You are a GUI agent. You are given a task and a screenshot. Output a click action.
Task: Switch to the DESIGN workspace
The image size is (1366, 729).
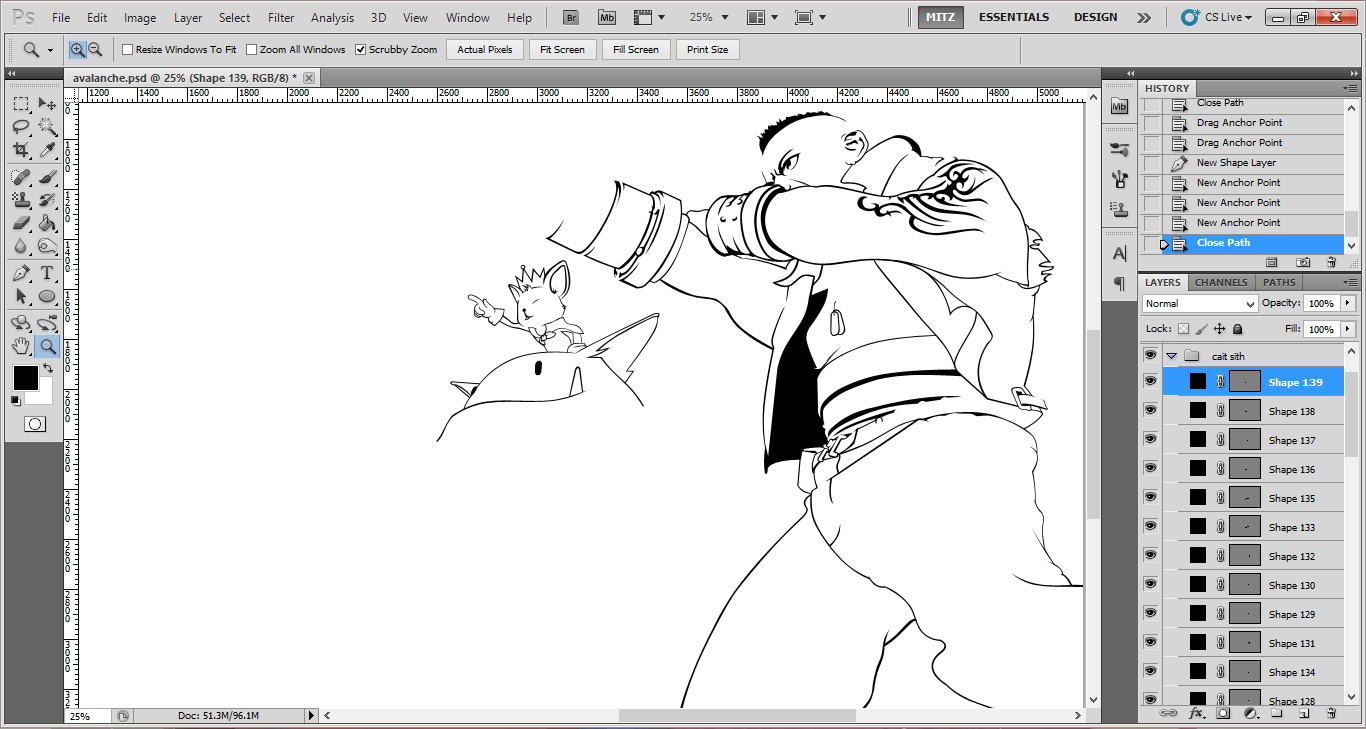click(x=1096, y=17)
